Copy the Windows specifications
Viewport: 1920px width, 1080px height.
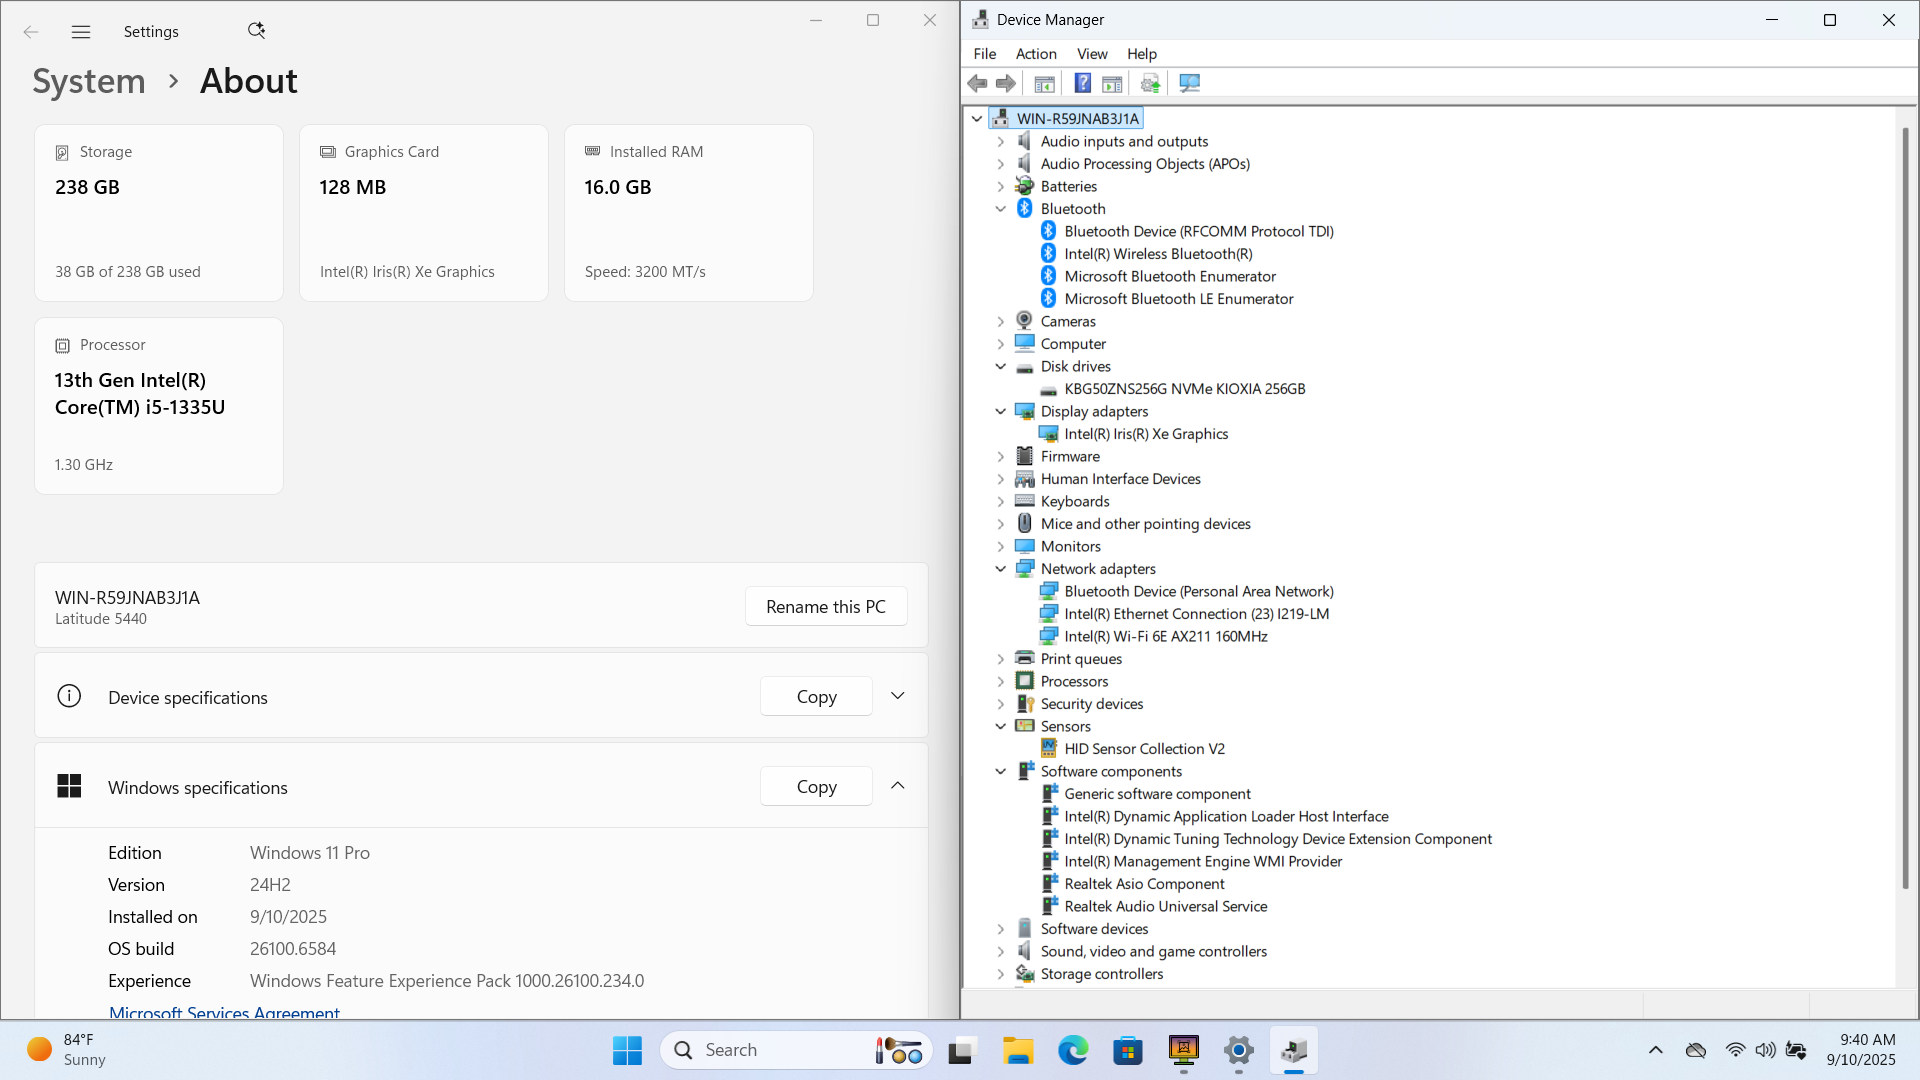pyautogui.click(x=816, y=787)
